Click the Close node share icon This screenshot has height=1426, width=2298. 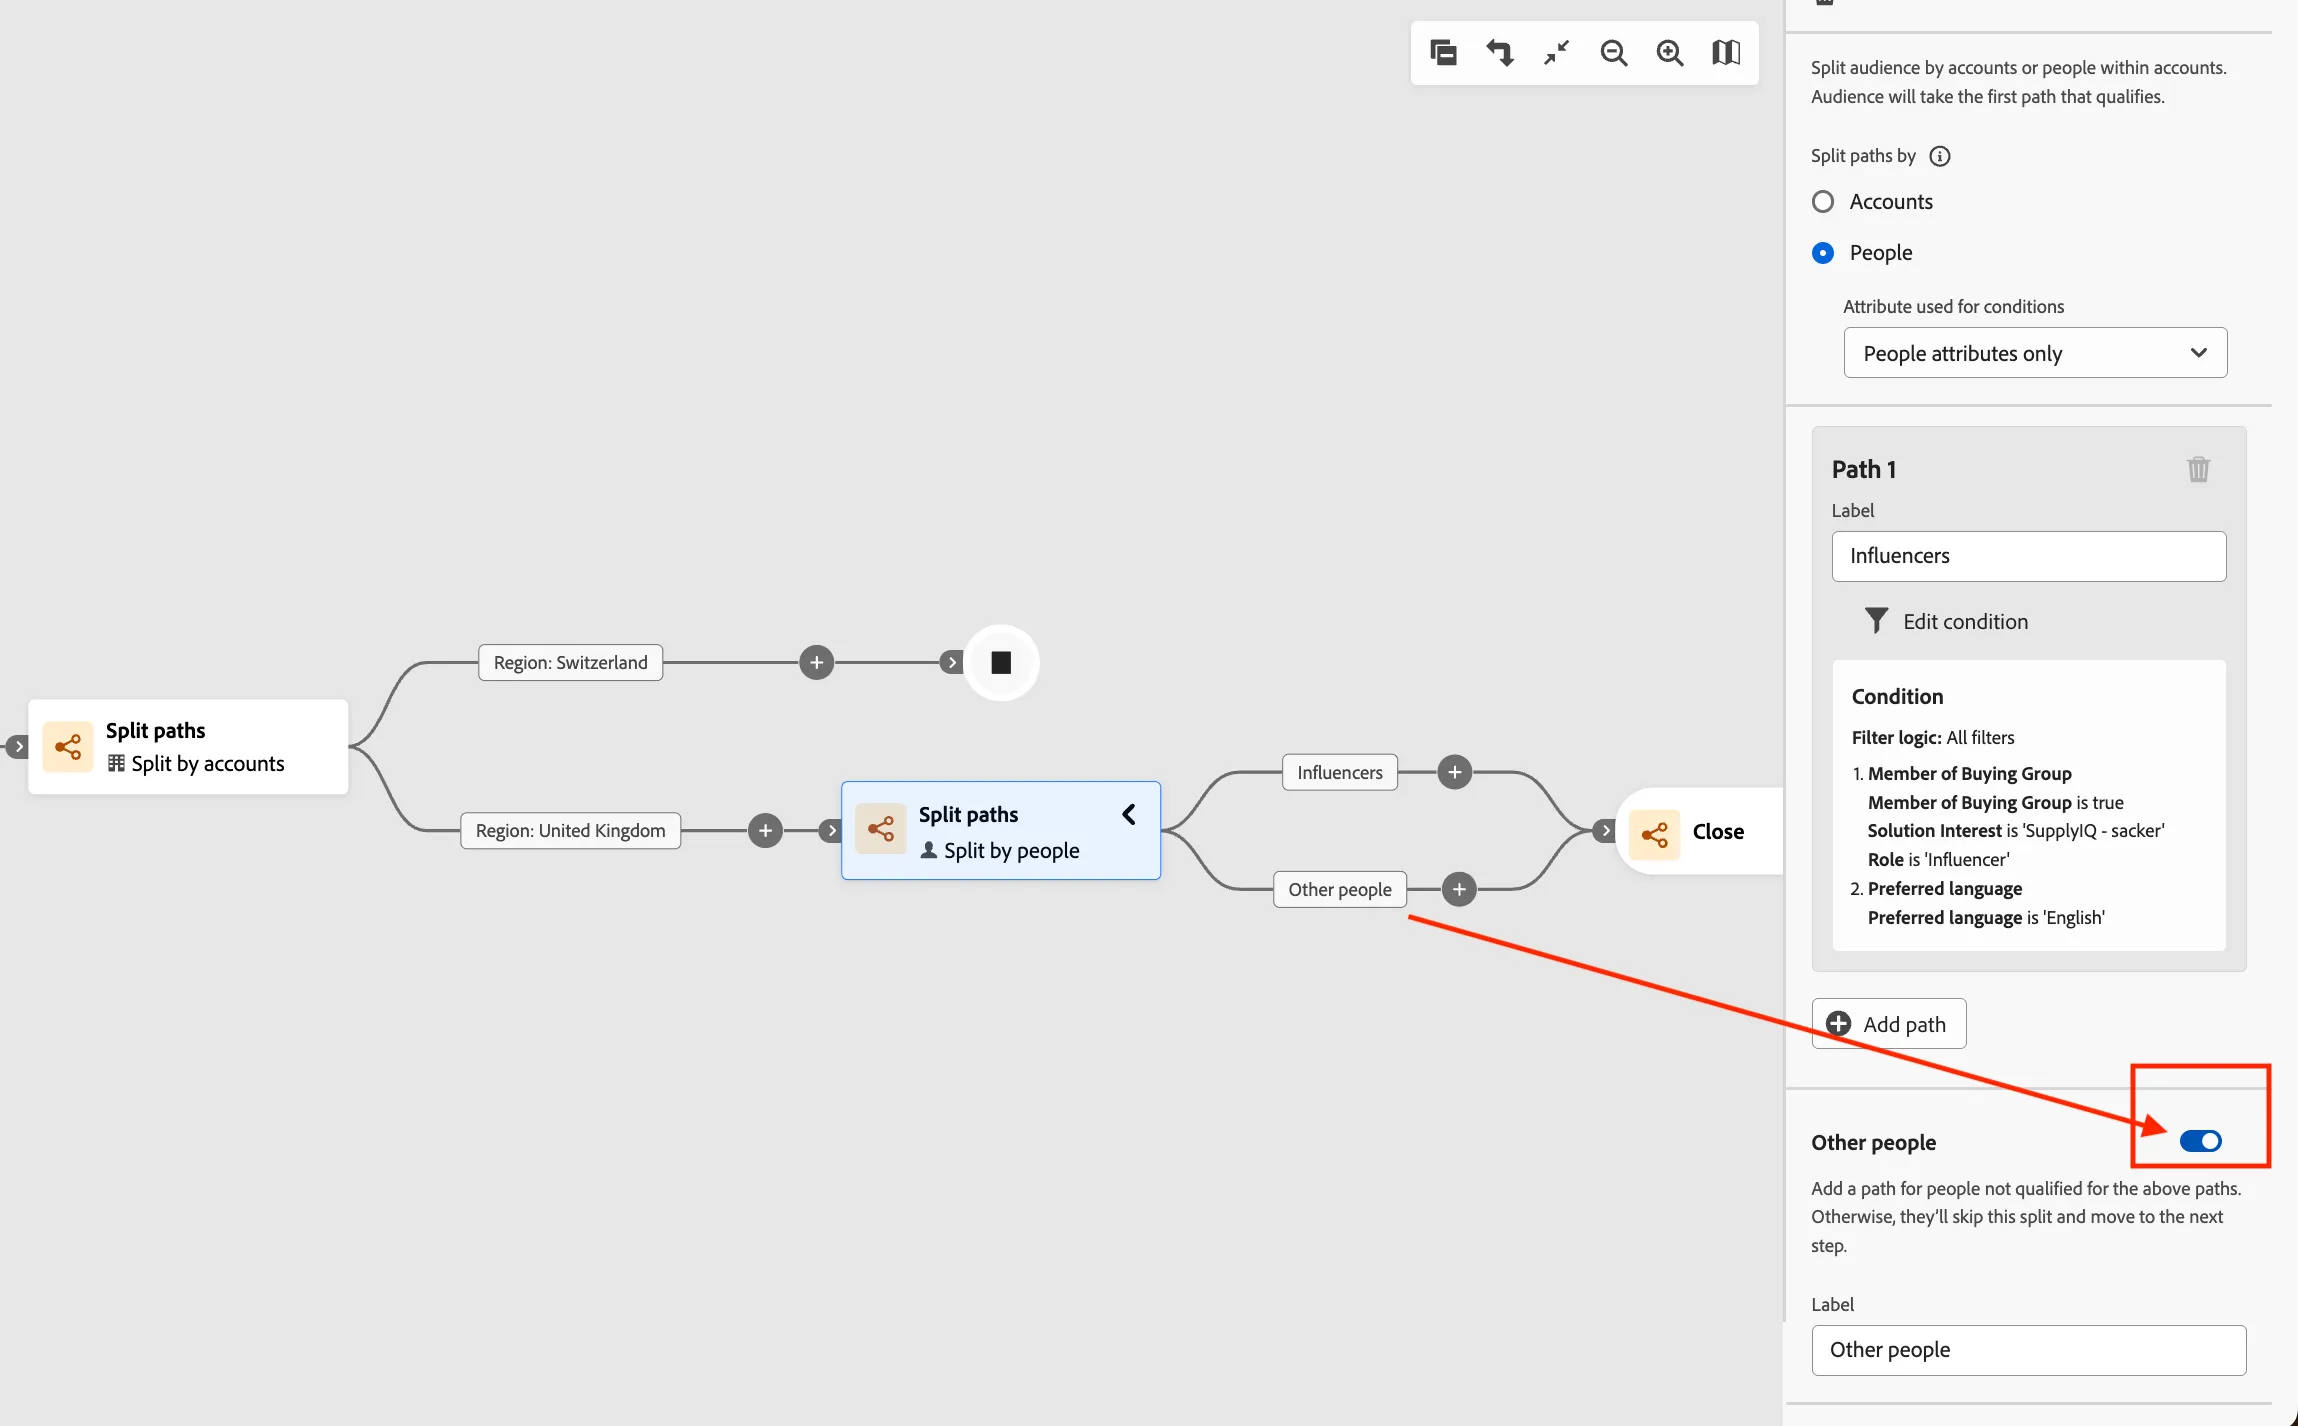pos(1654,834)
